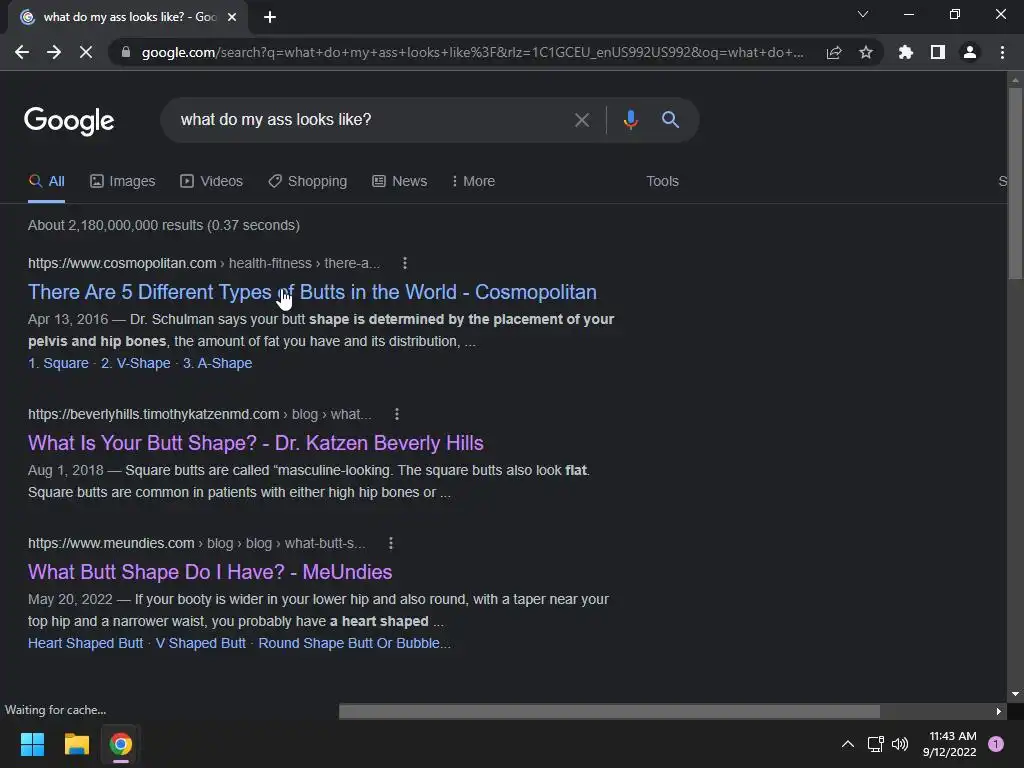Open the volume tray icon
The width and height of the screenshot is (1024, 768).
tap(900, 744)
